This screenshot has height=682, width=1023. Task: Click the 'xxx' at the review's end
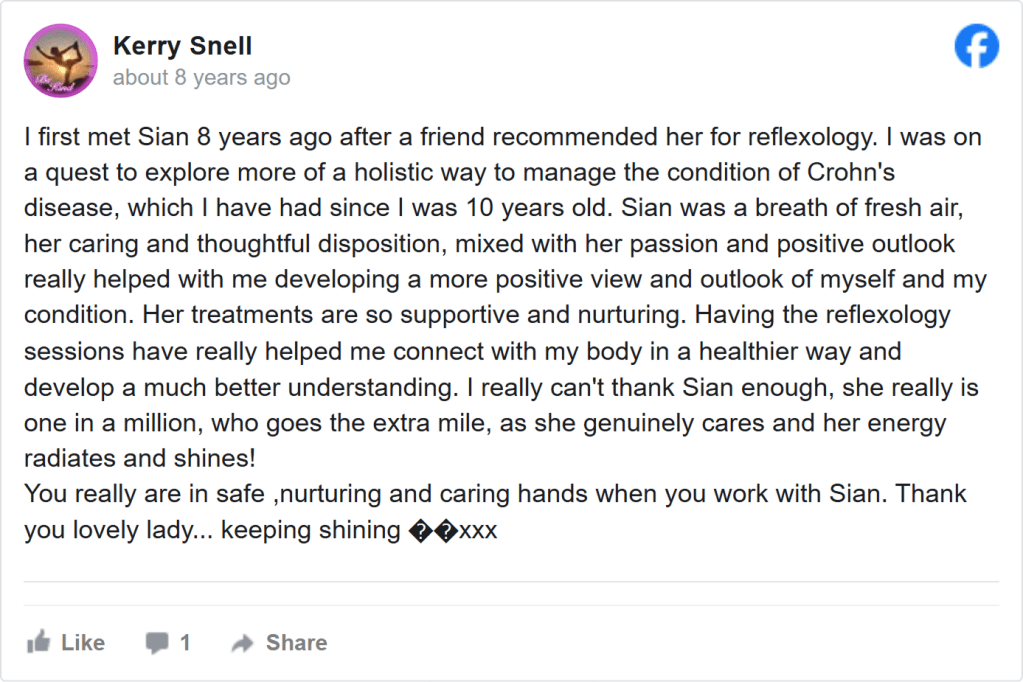coord(478,530)
